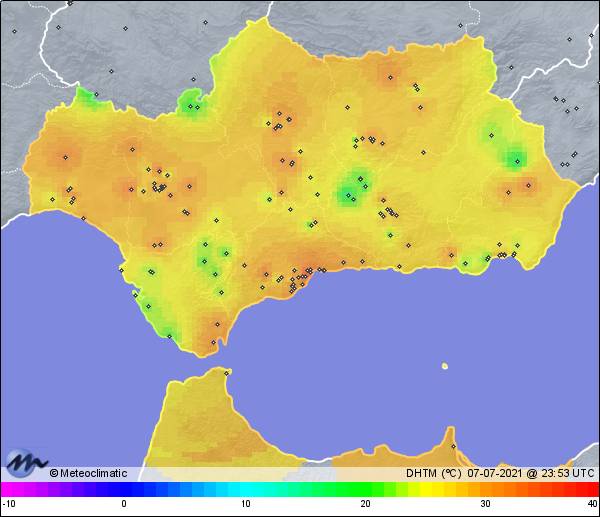Click the ©Meteoclimatic copyright text
The height and width of the screenshot is (517, 600).
pyautogui.click(x=88, y=473)
